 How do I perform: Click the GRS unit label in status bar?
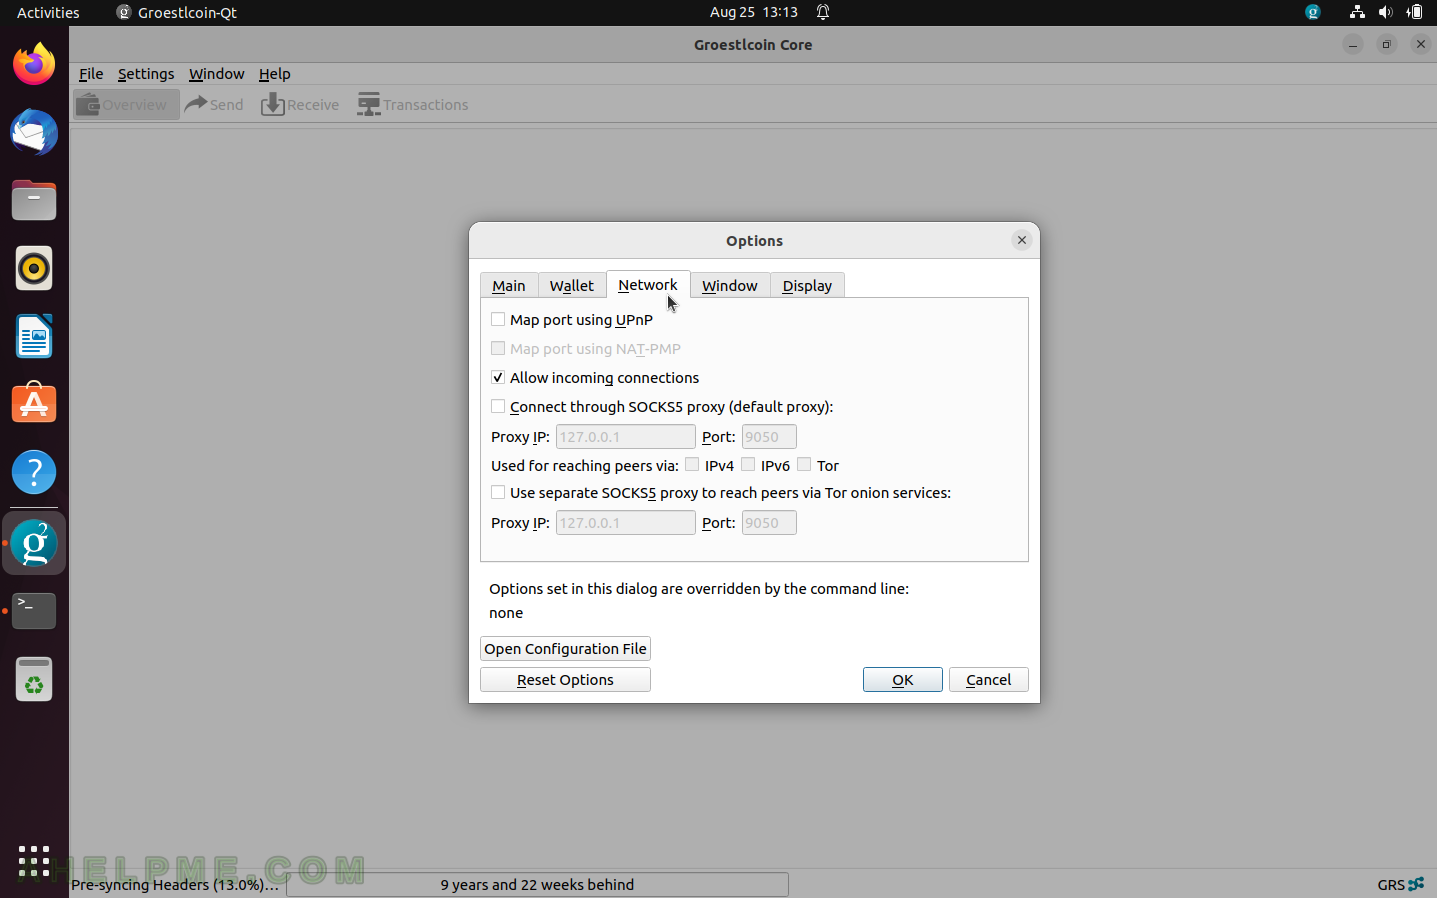[1390, 885]
